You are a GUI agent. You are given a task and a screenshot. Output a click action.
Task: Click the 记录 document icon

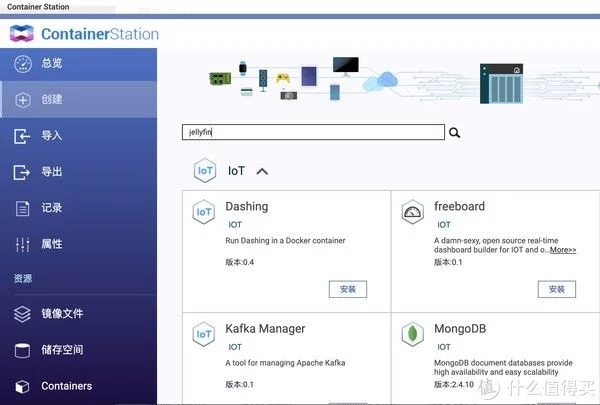(x=22, y=208)
